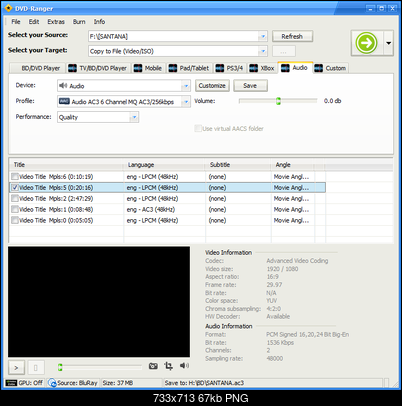Open the Profile dropdown

(x=186, y=101)
